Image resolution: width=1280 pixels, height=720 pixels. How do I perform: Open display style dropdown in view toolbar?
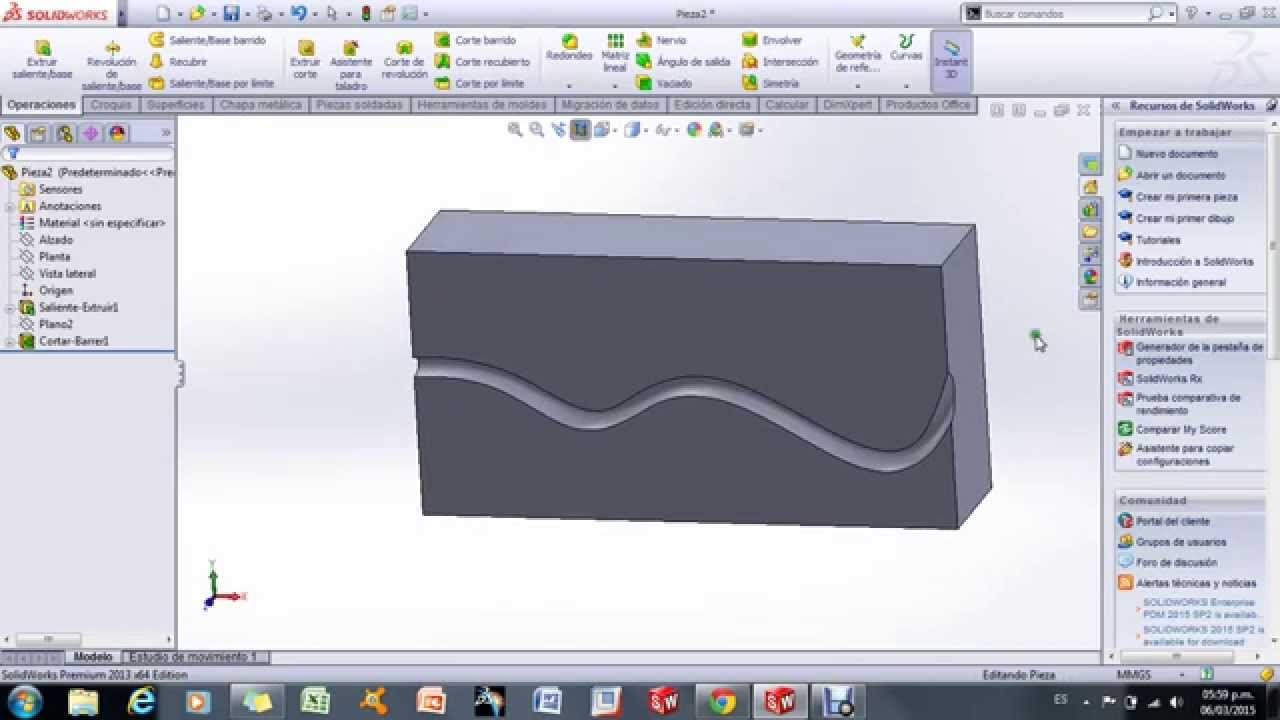647,131
